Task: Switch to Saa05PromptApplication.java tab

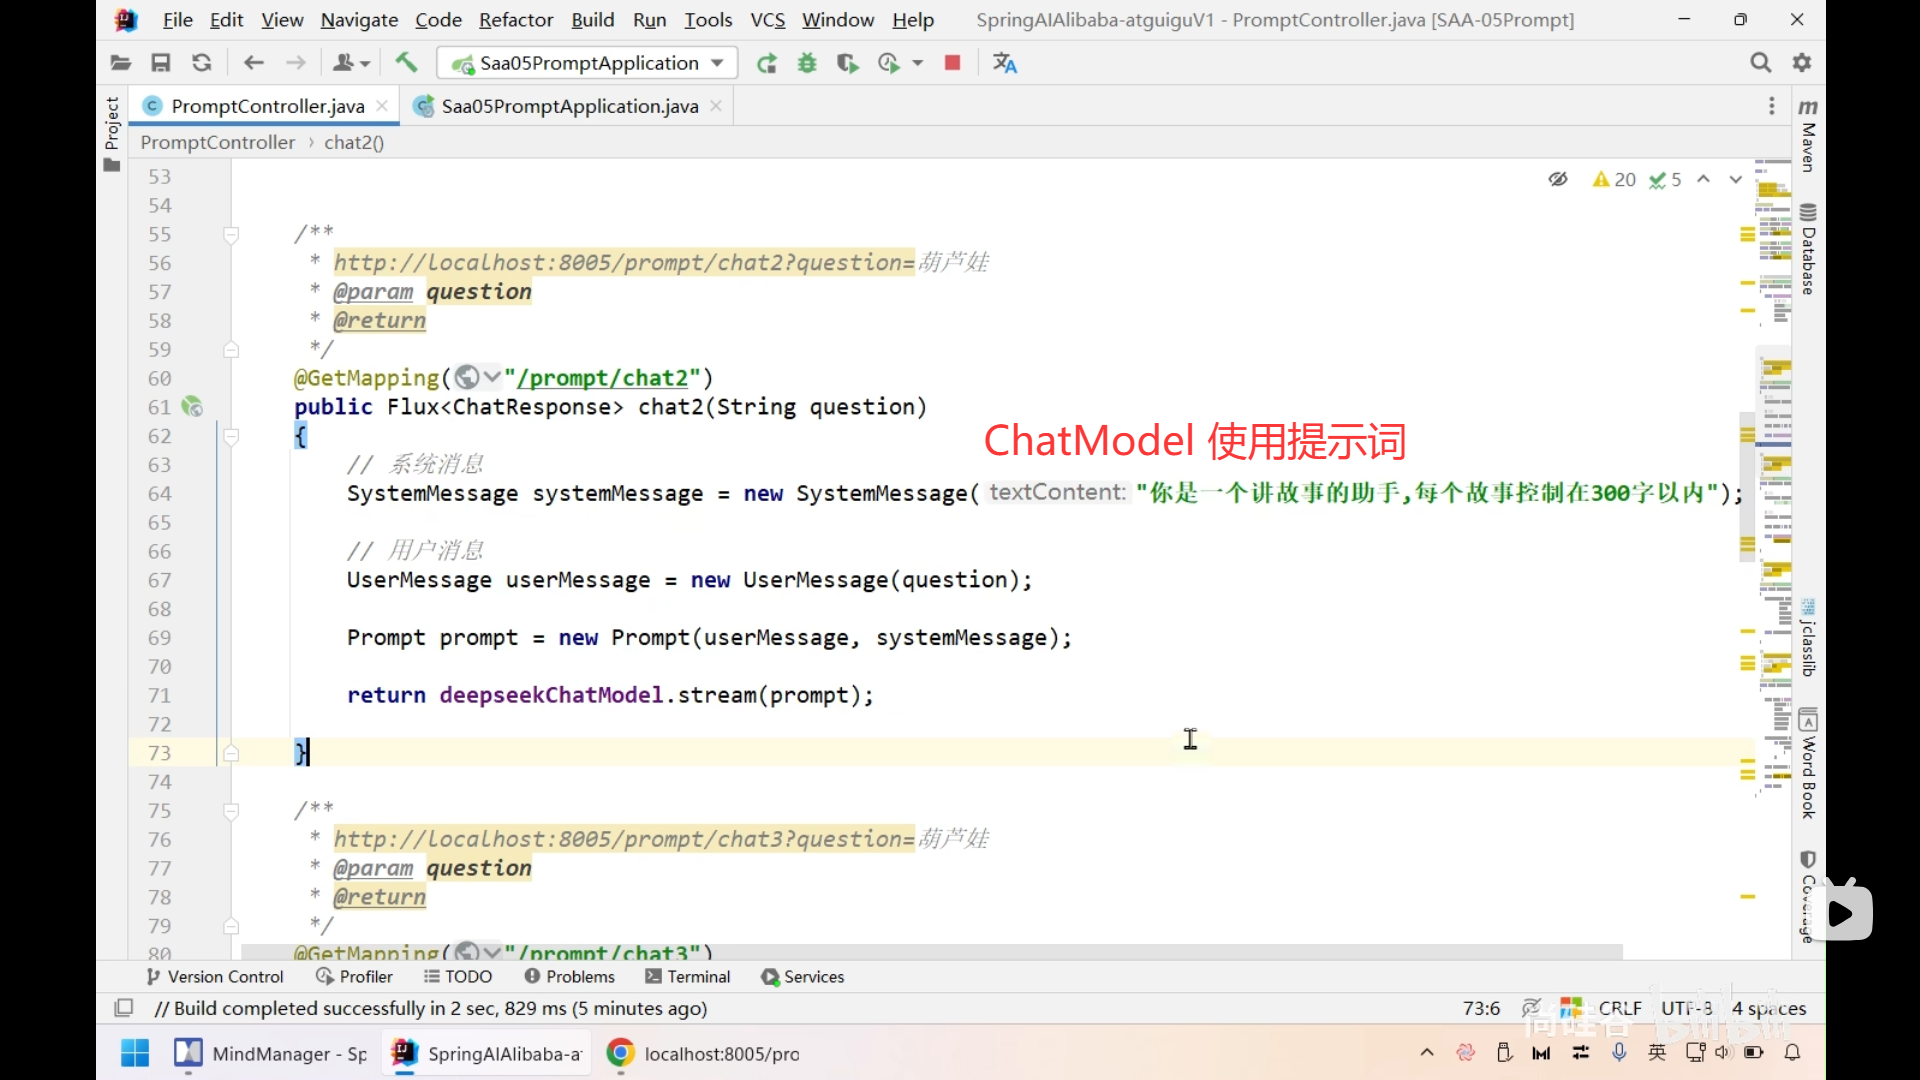Action: coord(569,106)
